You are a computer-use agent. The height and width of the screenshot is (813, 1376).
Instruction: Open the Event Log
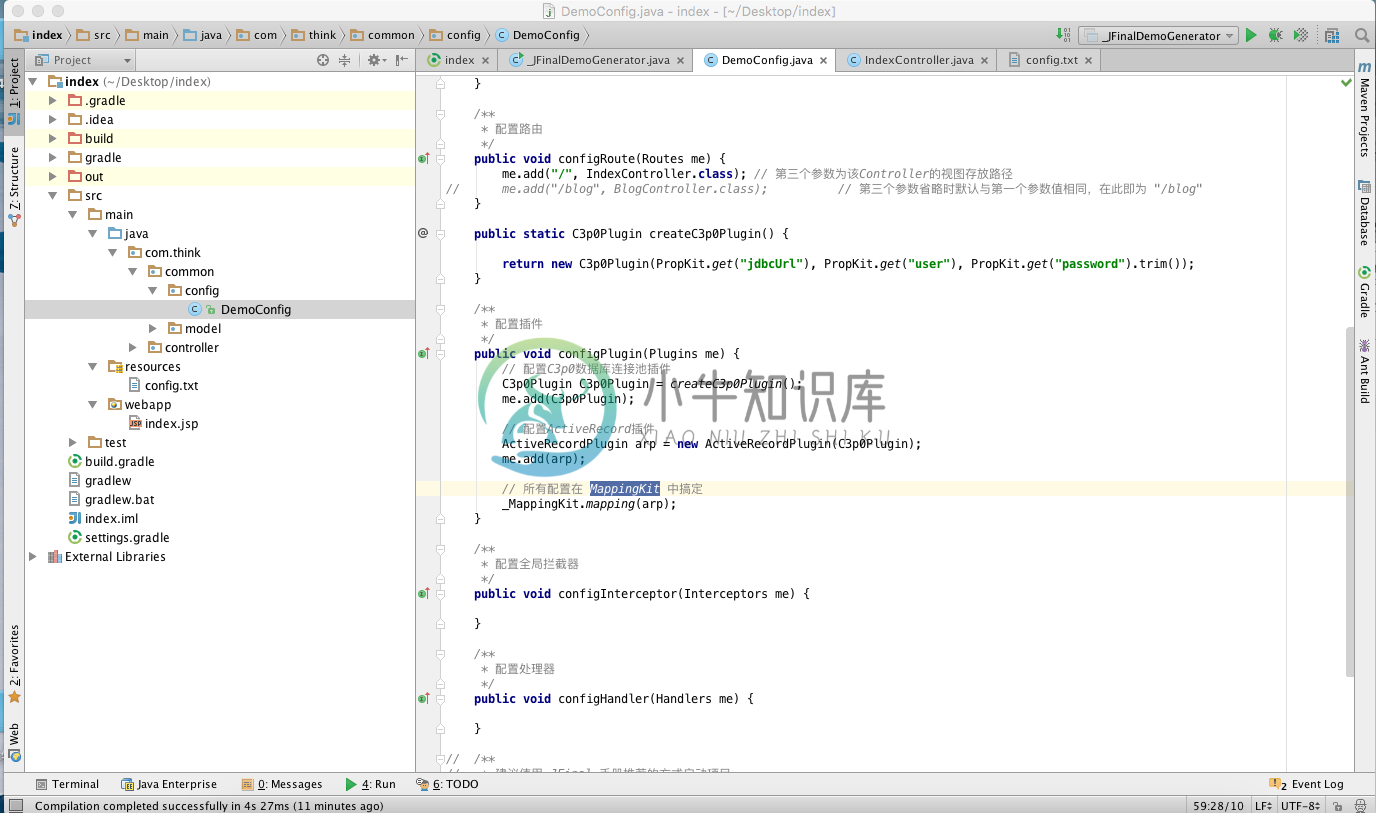(1307, 784)
